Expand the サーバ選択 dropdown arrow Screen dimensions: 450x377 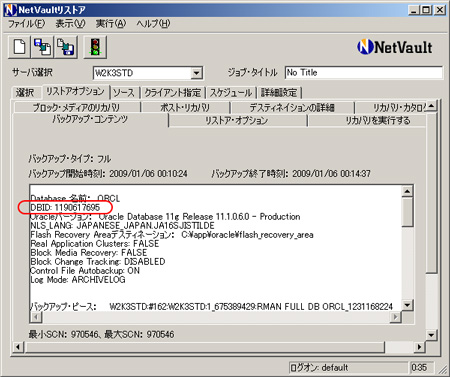pyautogui.click(x=197, y=73)
